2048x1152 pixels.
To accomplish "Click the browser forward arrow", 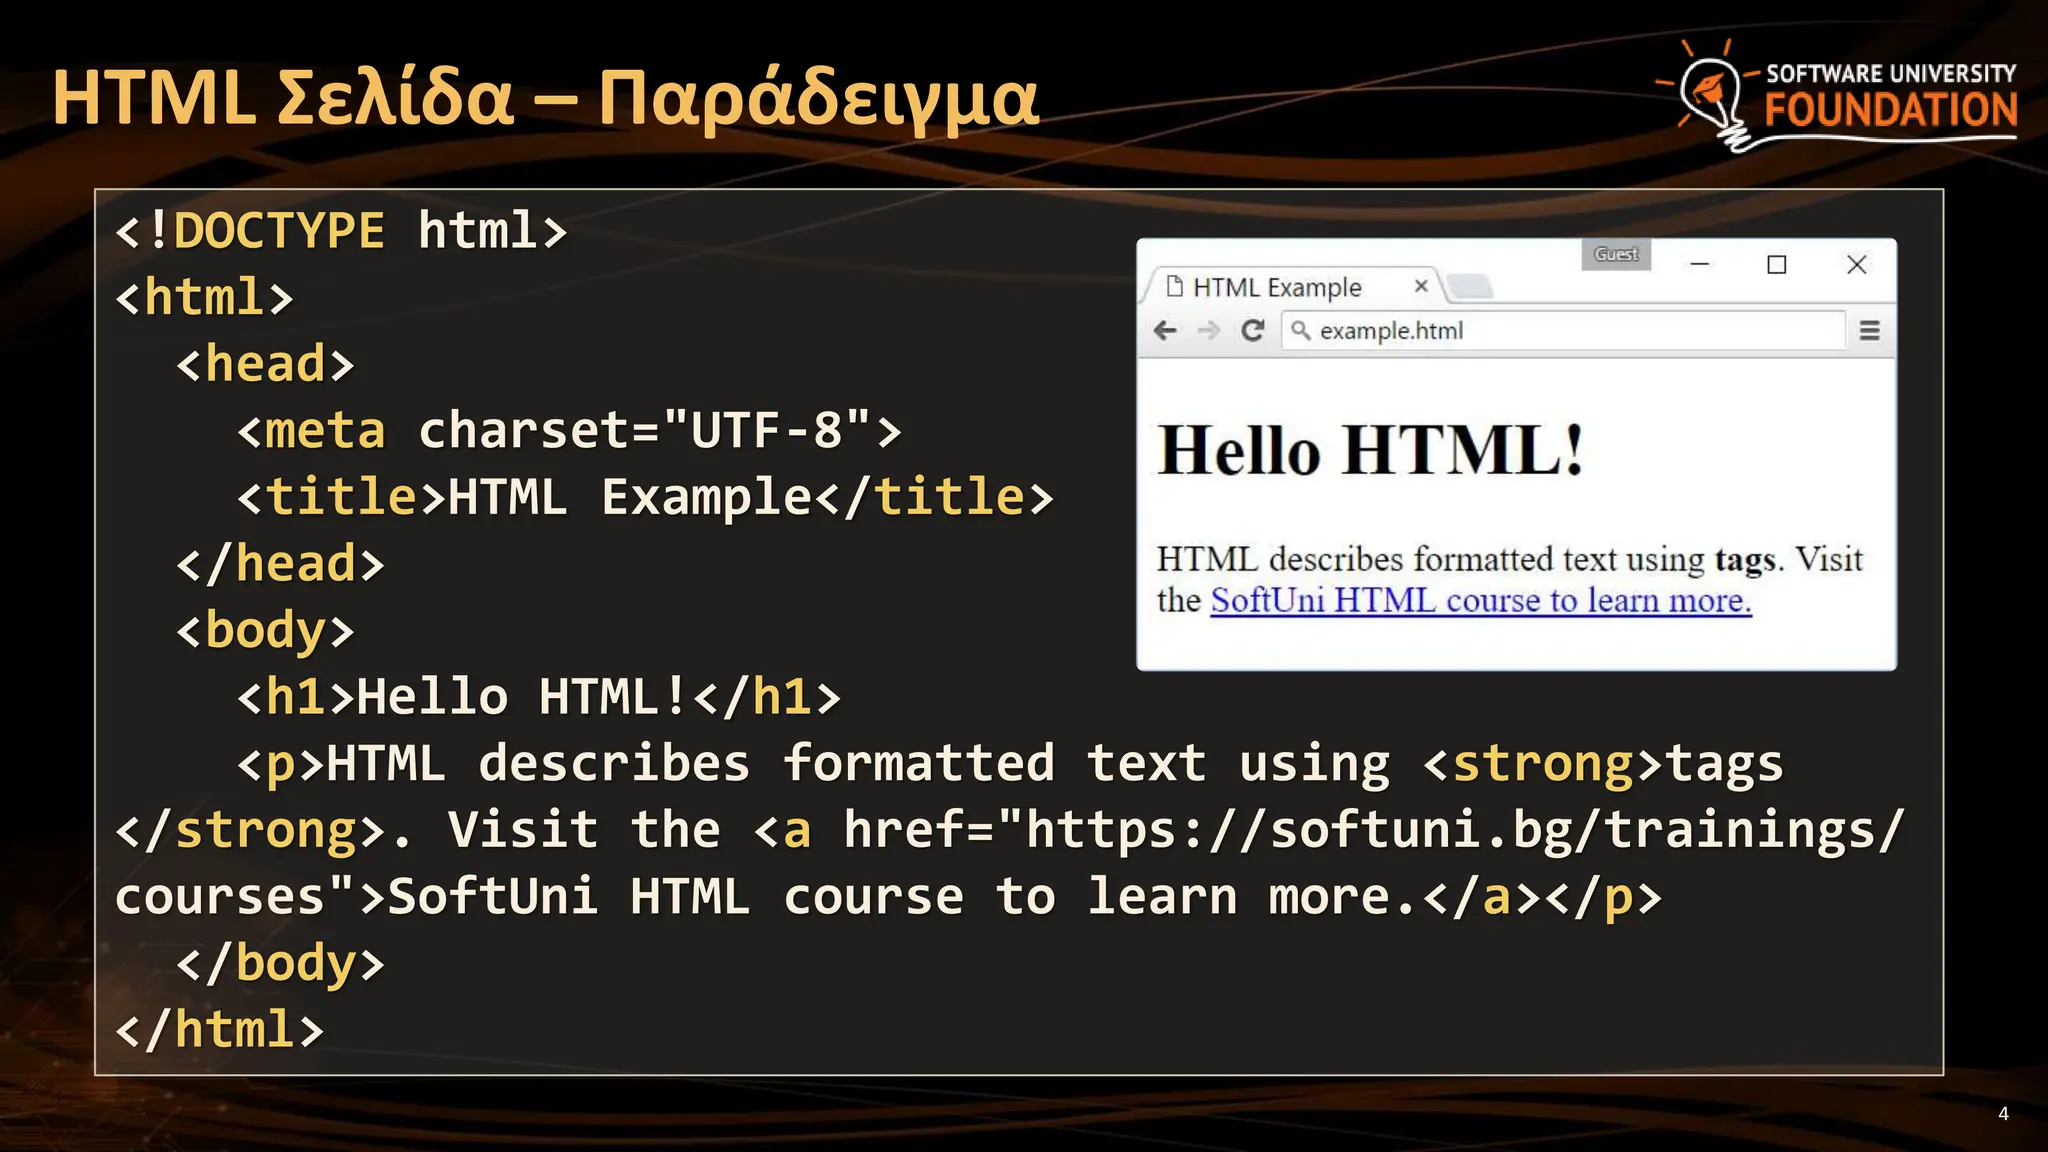I will [1209, 330].
